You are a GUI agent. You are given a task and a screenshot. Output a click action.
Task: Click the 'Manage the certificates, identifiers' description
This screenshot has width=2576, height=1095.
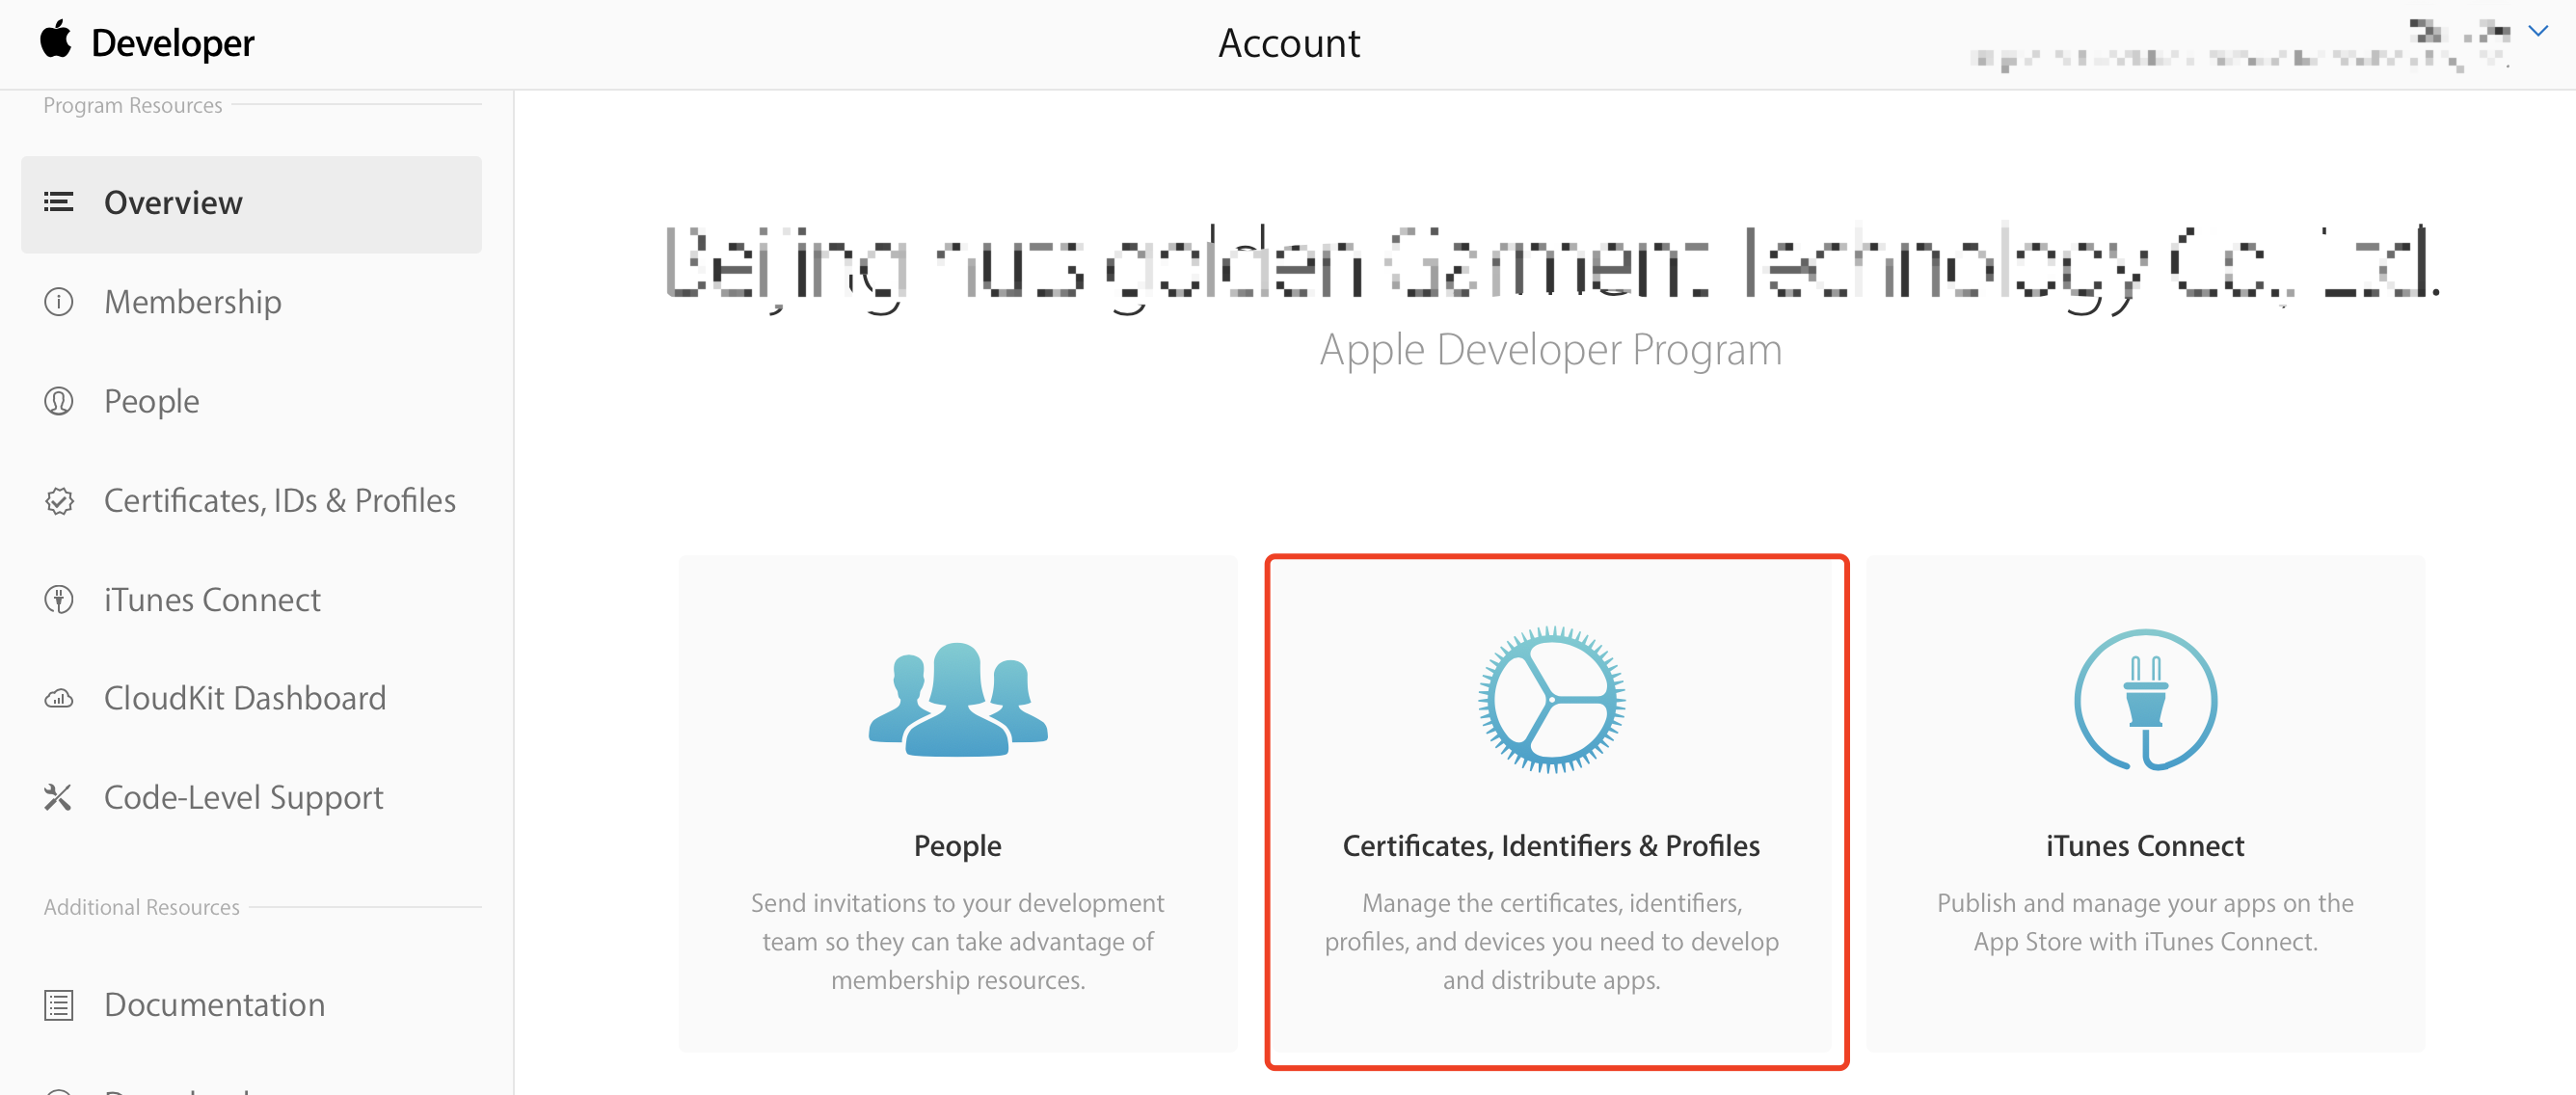tap(1551, 941)
